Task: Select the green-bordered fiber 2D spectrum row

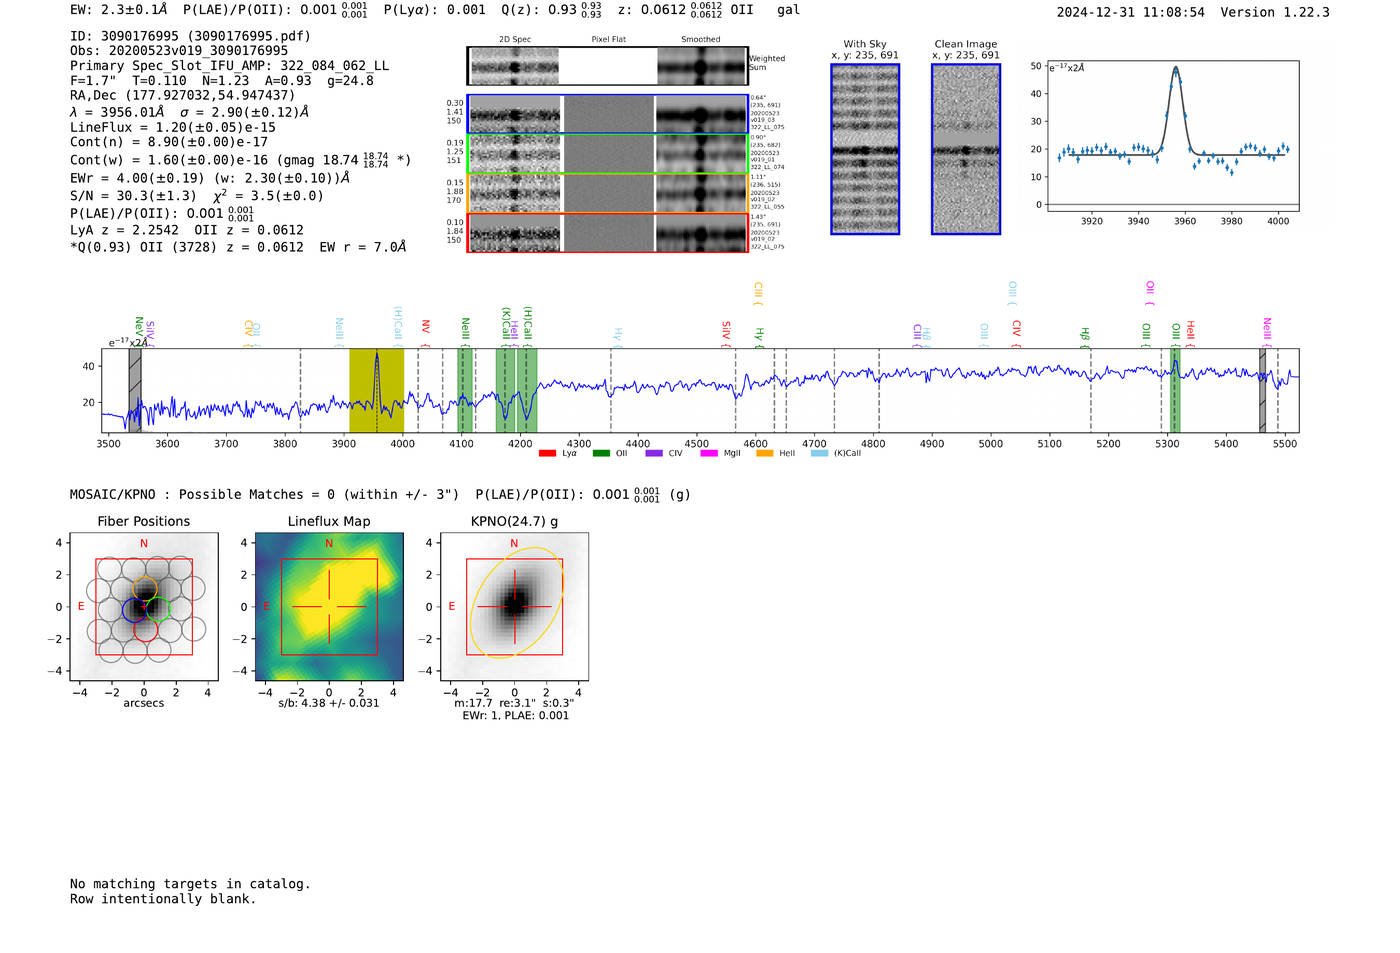Action: (608, 153)
